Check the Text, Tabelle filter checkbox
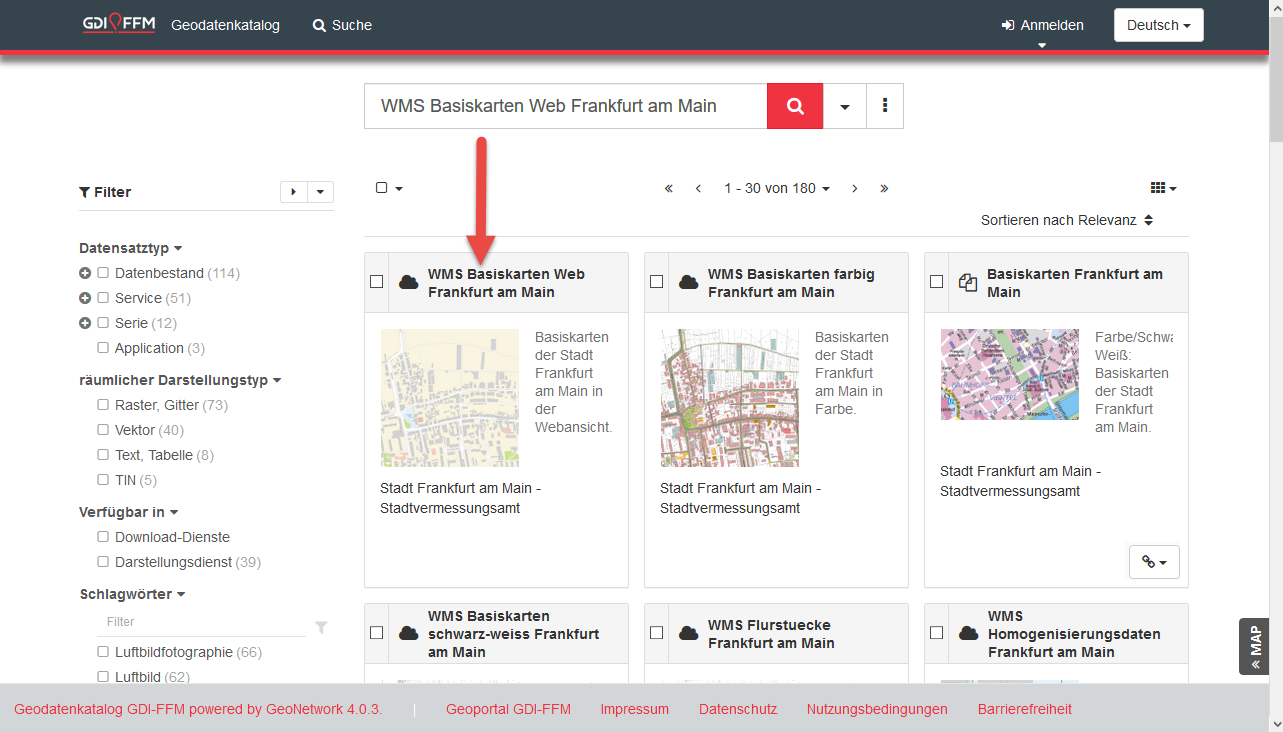 tap(103, 455)
